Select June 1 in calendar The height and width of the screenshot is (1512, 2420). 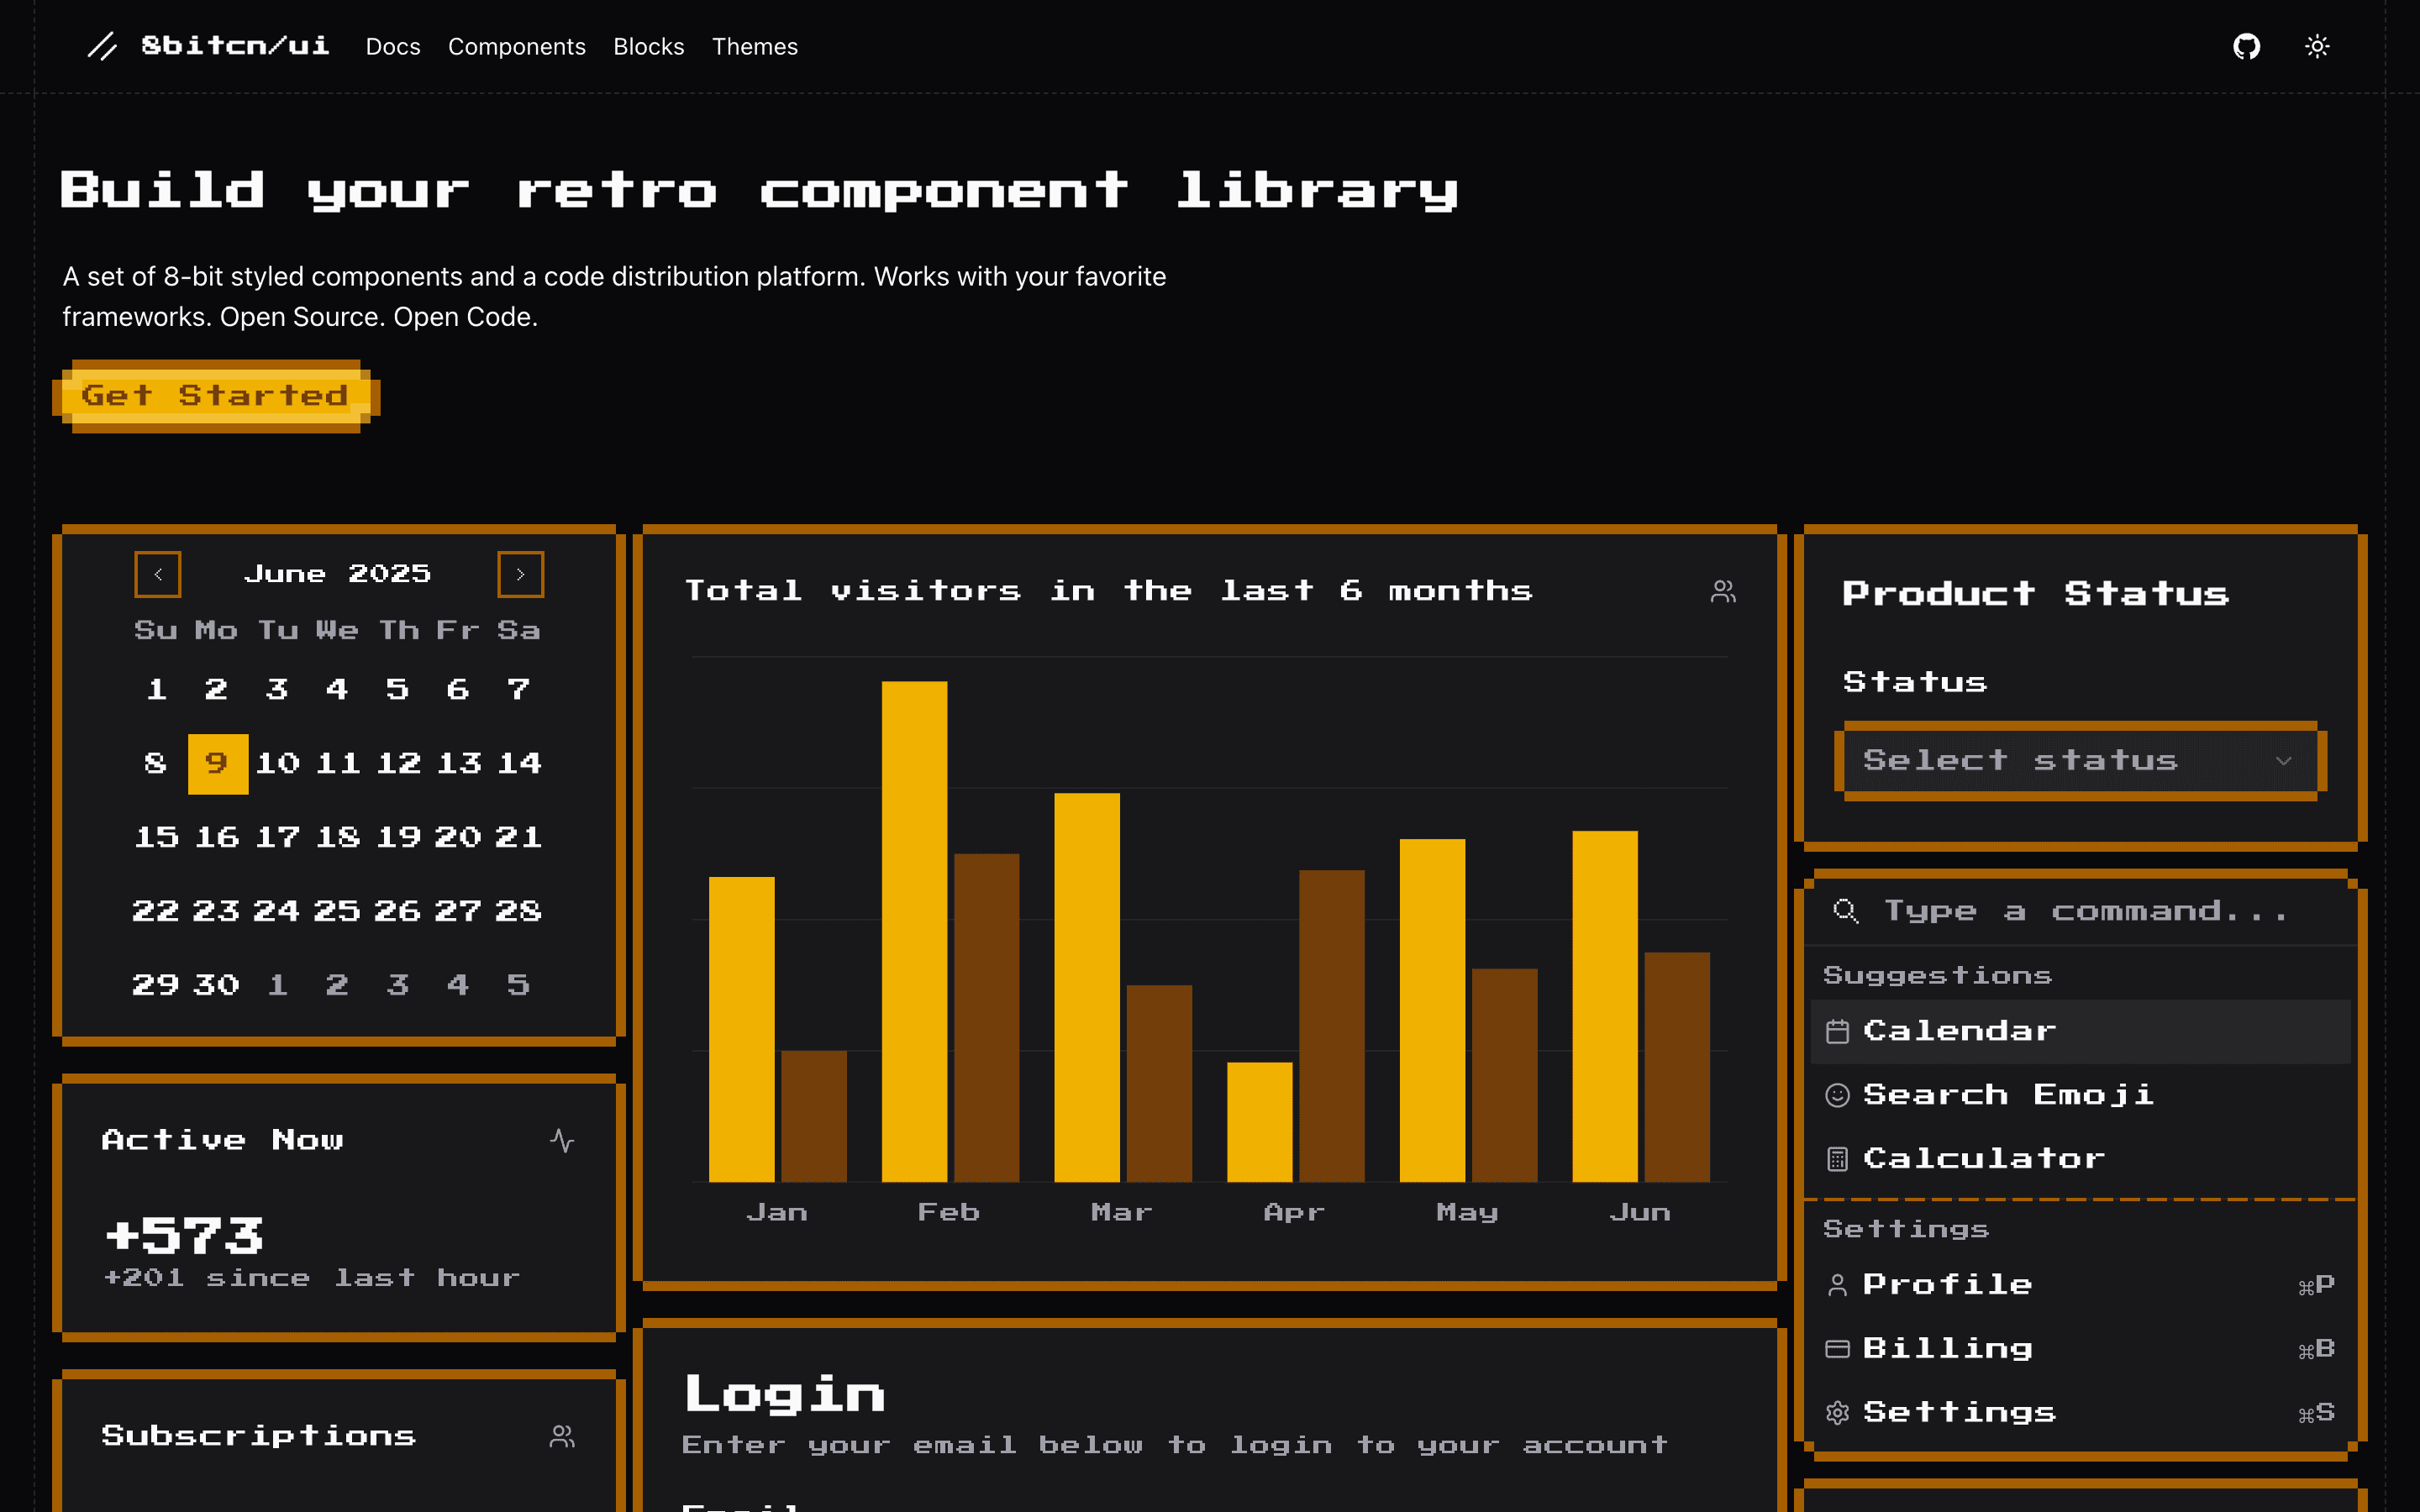click(x=157, y=690)
